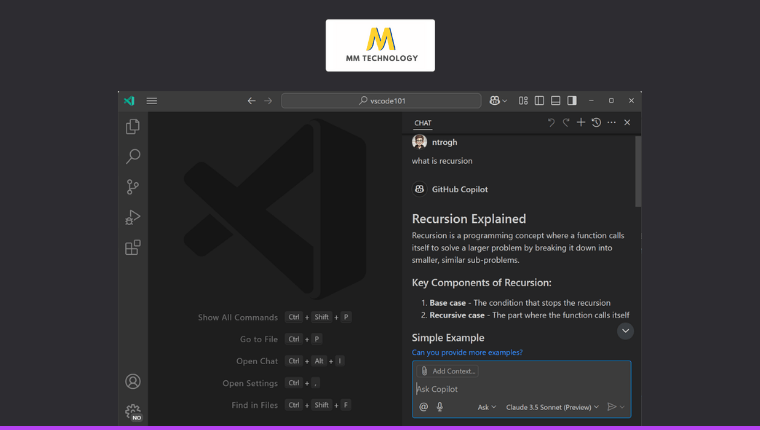
Task: Open the Customize Layout icon
Action: [x=523, y=101]
